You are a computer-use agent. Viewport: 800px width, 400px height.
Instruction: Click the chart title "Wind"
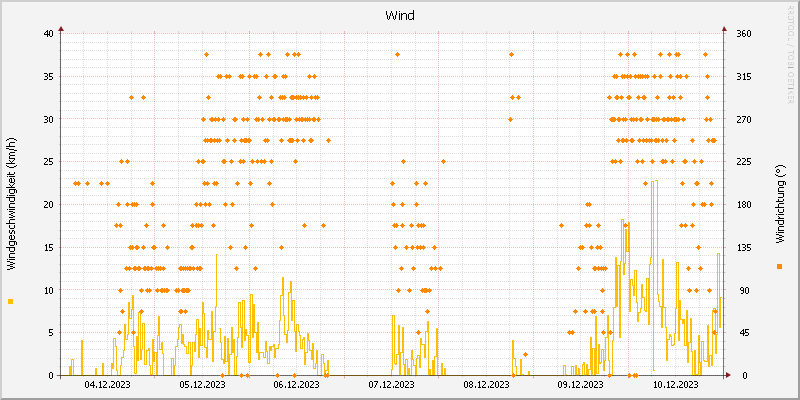click(399, 16)
